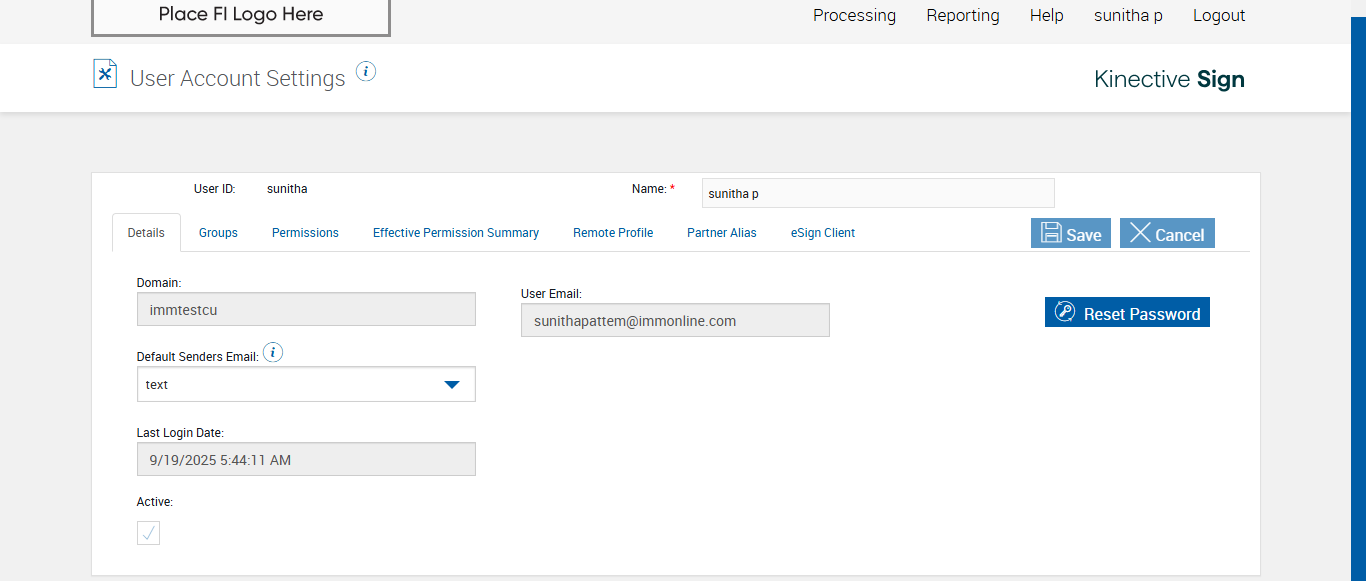
Task: Click the key icon on Reset Password
Action: pos(1065,313)
